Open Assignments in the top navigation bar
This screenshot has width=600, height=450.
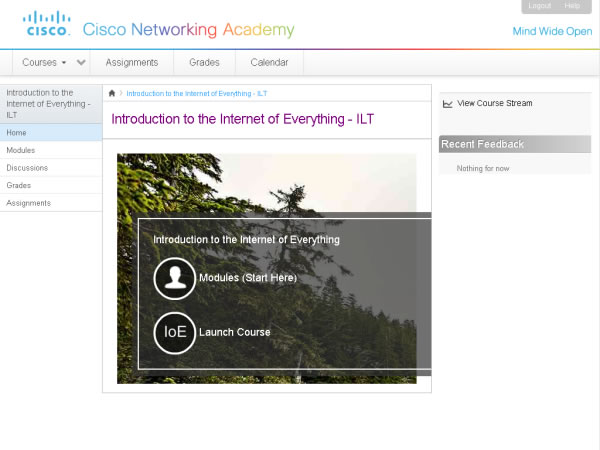pyautogui.click(x=132, y=62)
